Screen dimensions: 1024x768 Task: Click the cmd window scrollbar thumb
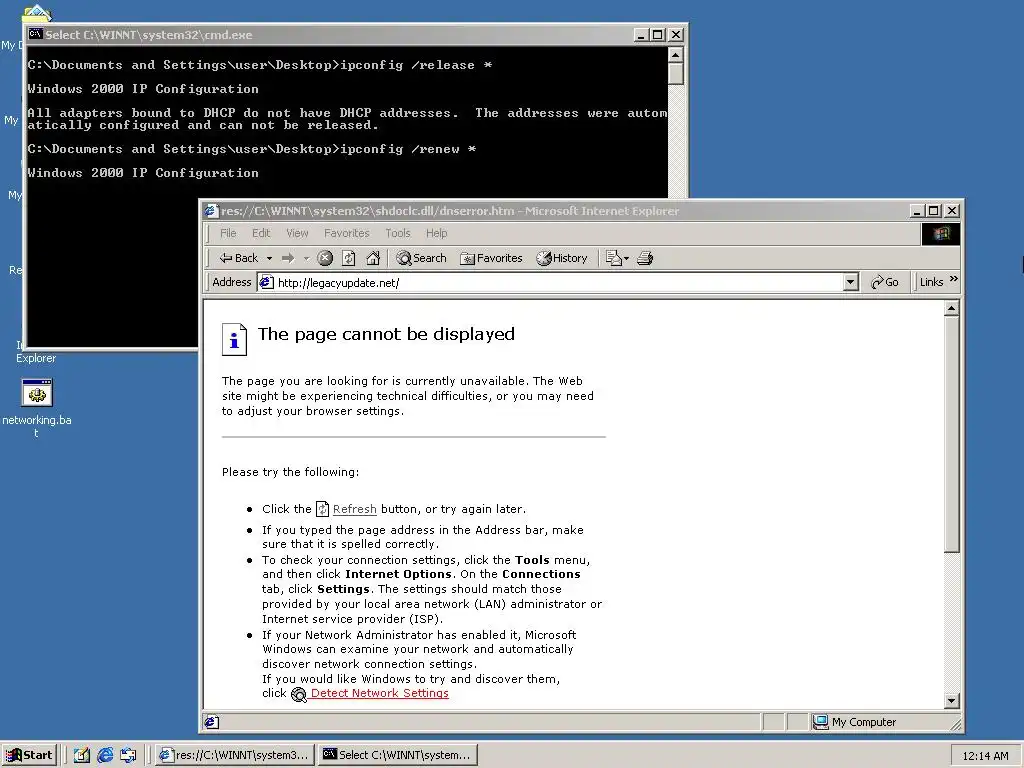click(x=676, y=73)
